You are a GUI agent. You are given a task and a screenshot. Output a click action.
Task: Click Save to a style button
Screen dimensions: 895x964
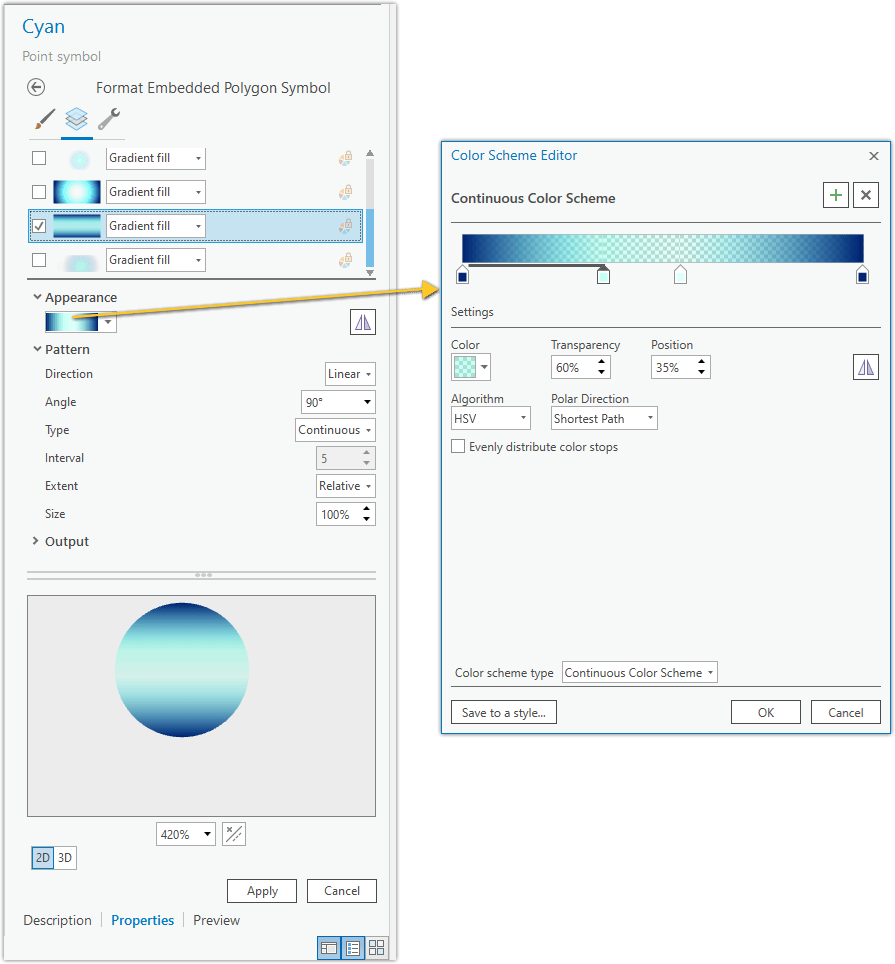tap(503, 712)
